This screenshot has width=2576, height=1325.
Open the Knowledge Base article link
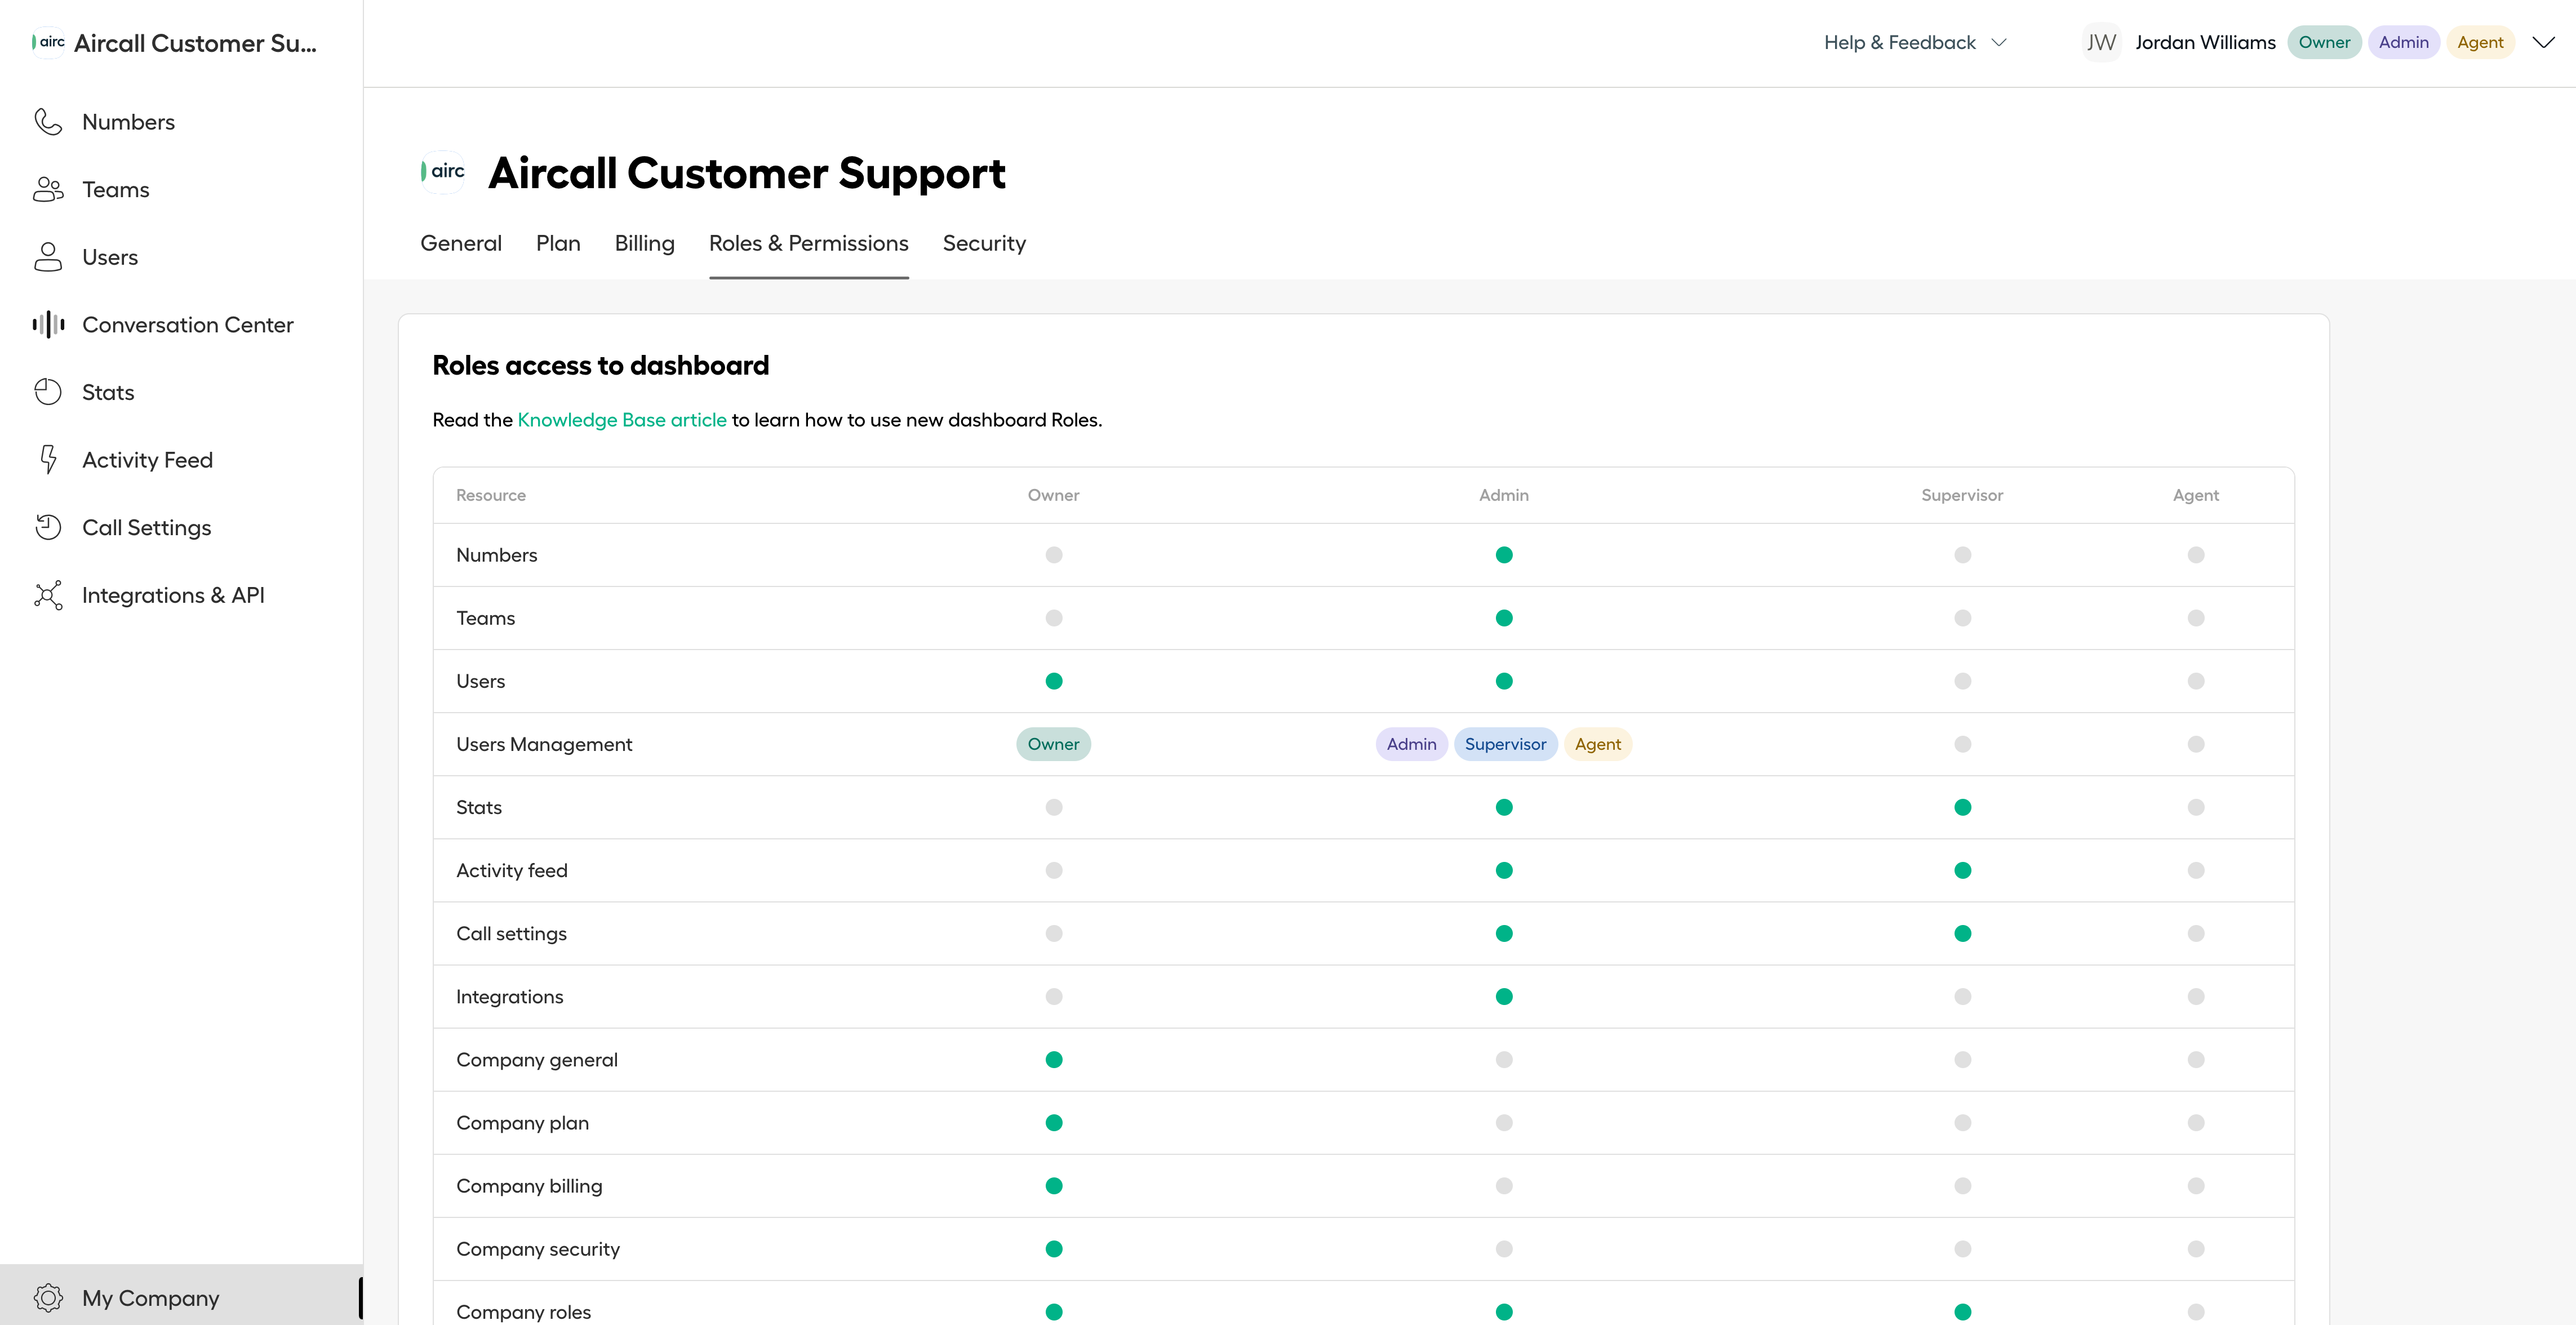coord(622,420)
